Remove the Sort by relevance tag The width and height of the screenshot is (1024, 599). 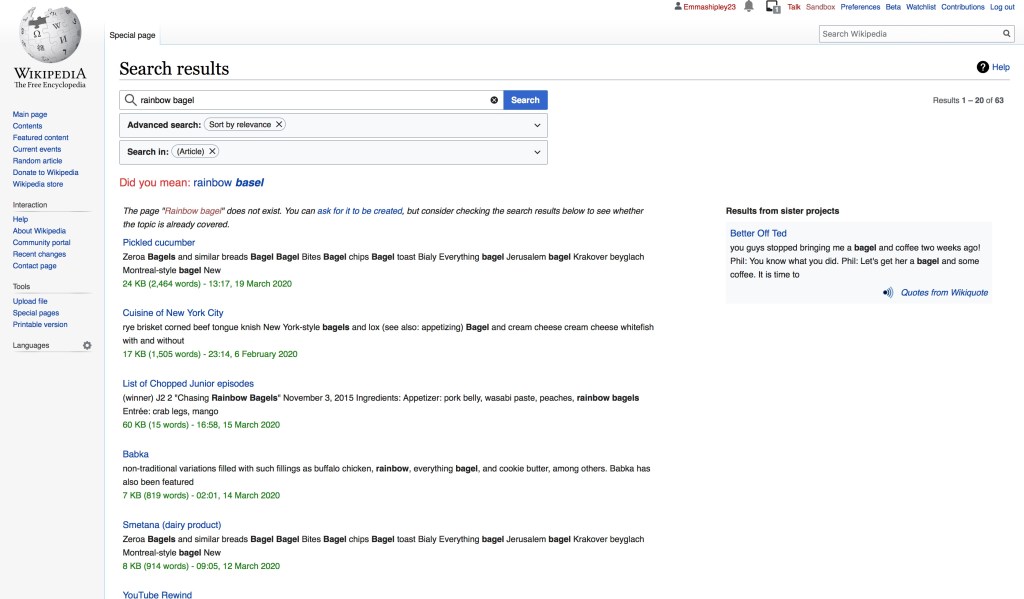279,125
